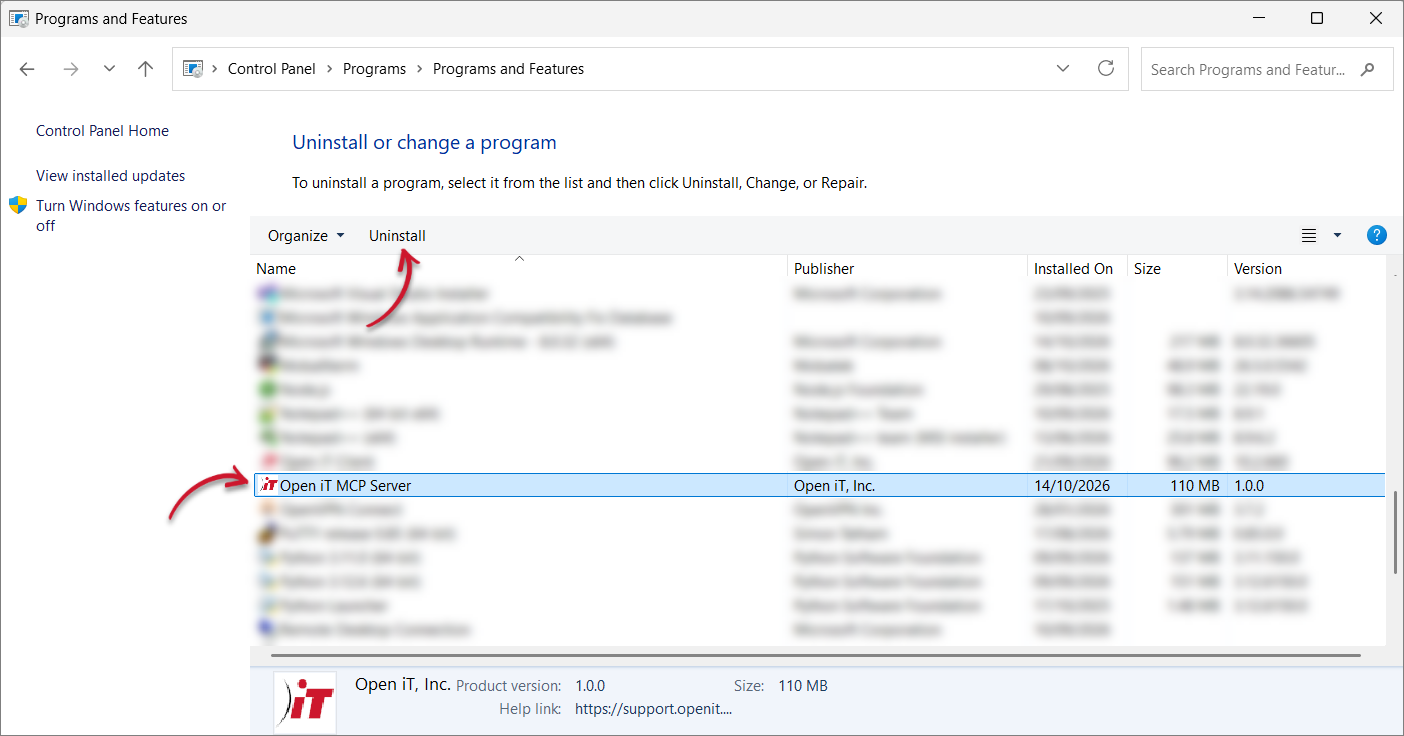Click the window title bar icon

18,18
